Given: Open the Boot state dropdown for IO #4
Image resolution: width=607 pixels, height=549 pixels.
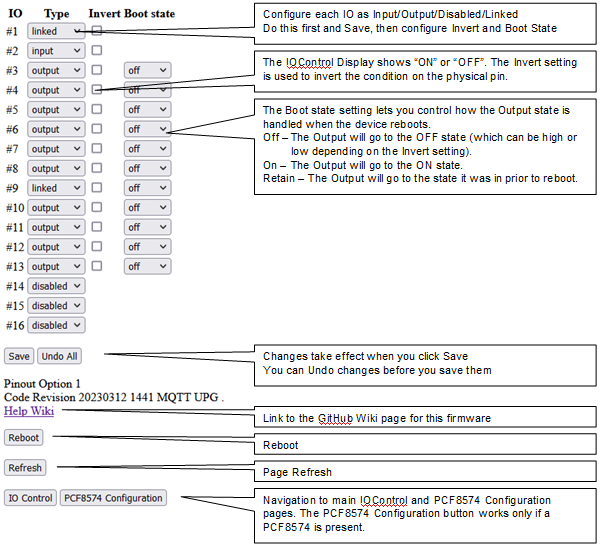Looking at the screenshot, I should [147, 90].
